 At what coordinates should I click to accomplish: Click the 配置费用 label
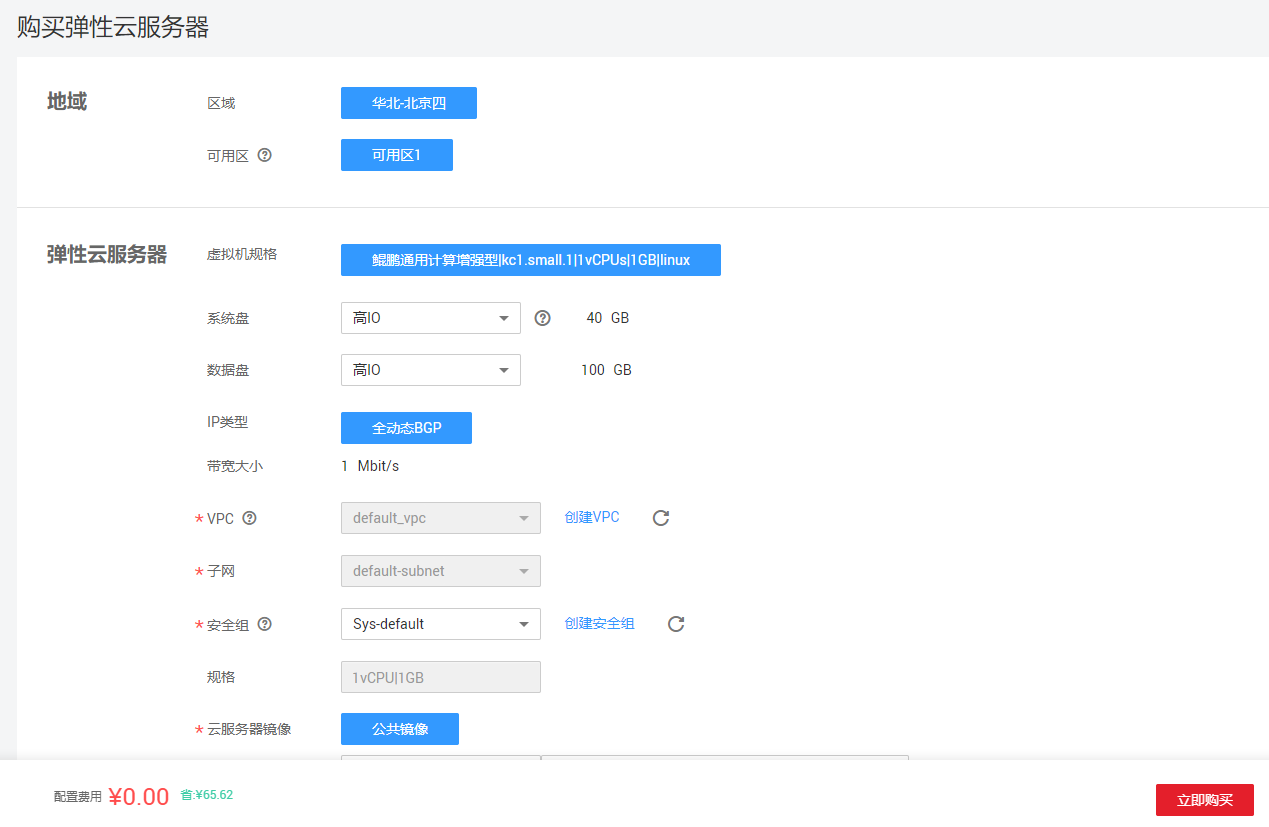tap(78, 797)
